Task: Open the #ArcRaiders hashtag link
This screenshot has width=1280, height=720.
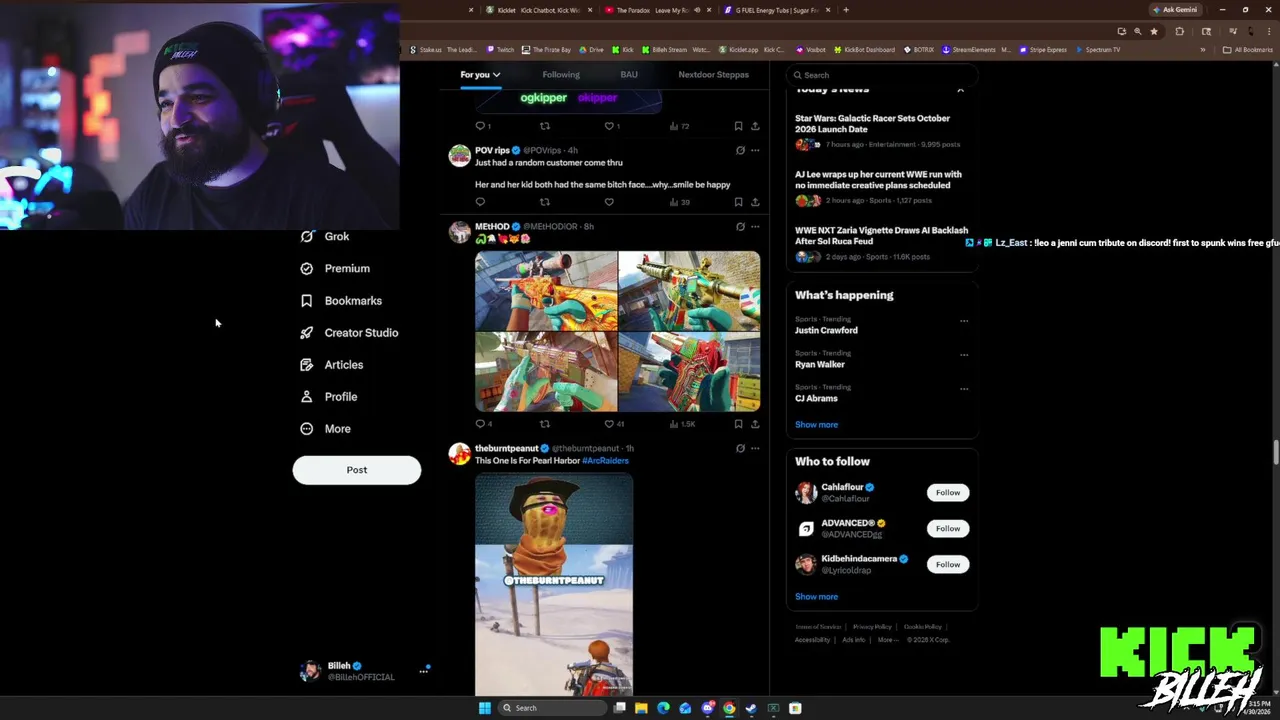Action: pos(605,461)
